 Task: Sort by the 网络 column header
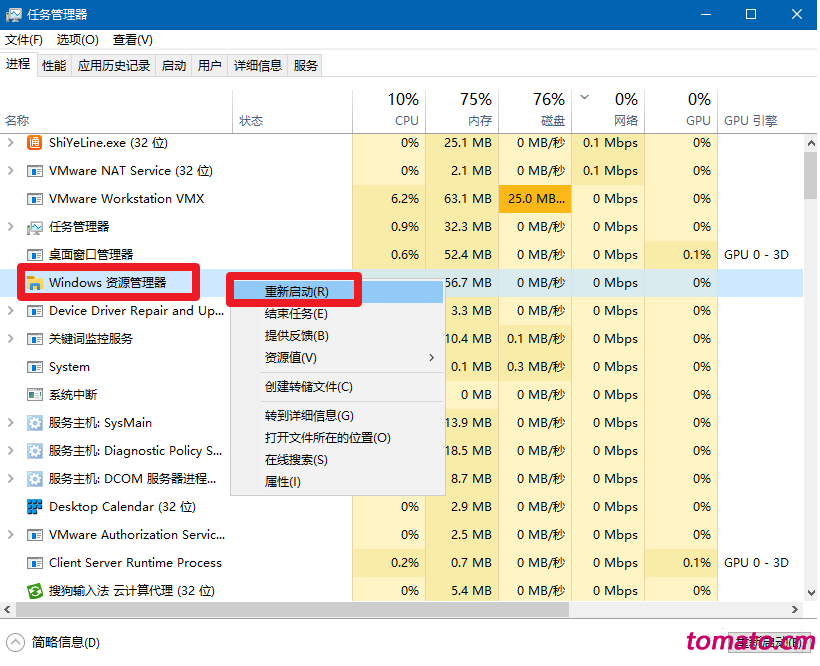(x=608, y=111)
